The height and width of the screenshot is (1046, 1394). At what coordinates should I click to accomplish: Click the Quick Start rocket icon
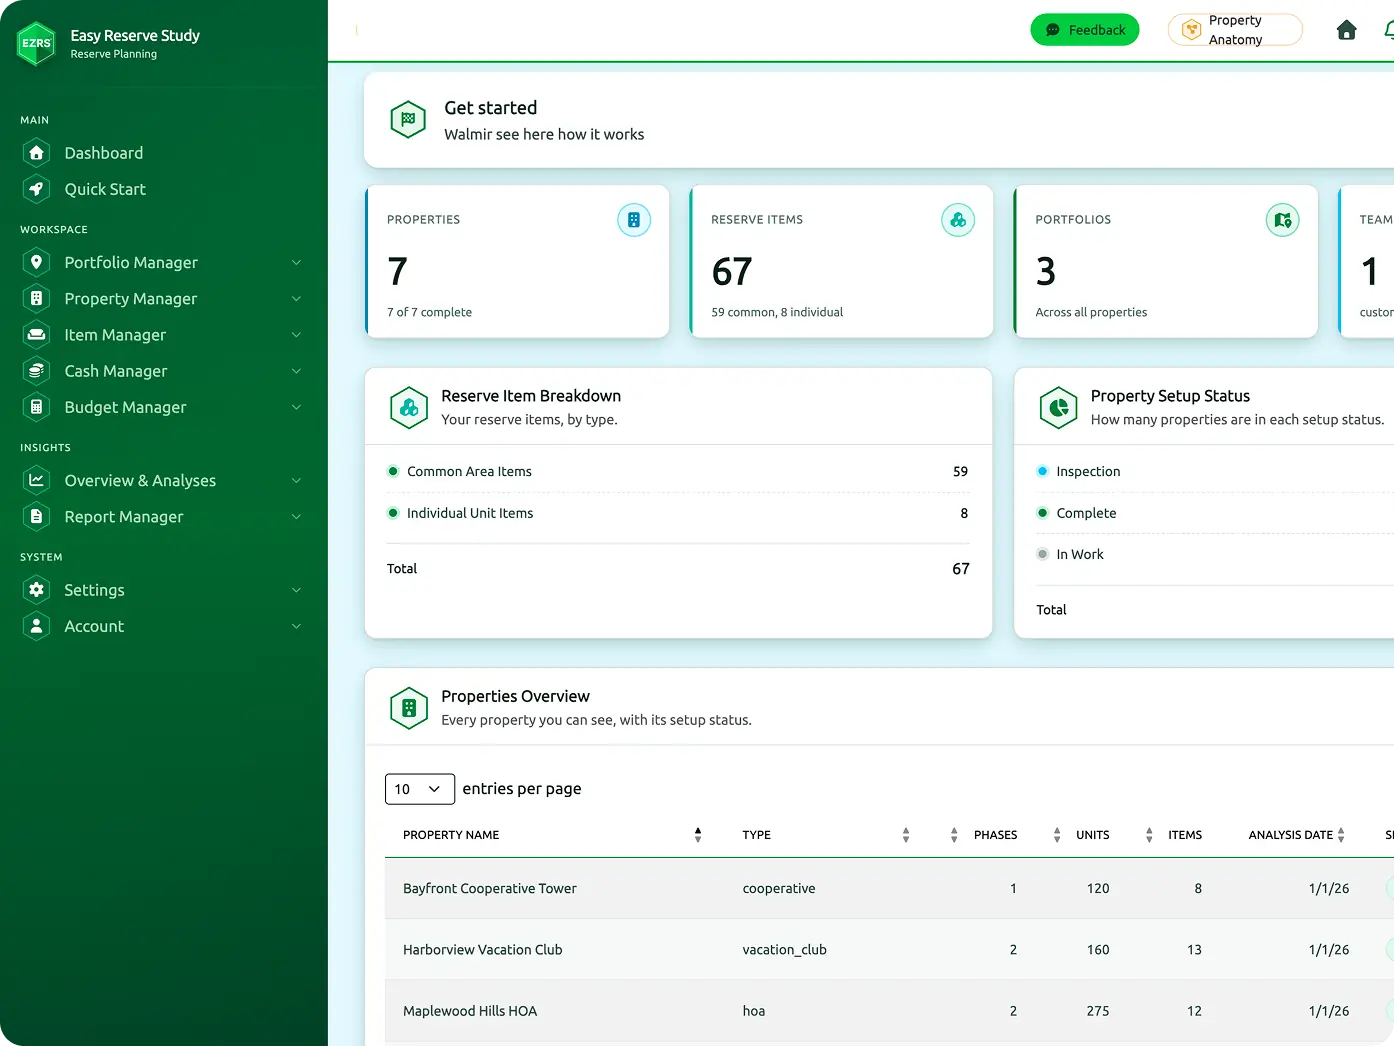[36, 189]
